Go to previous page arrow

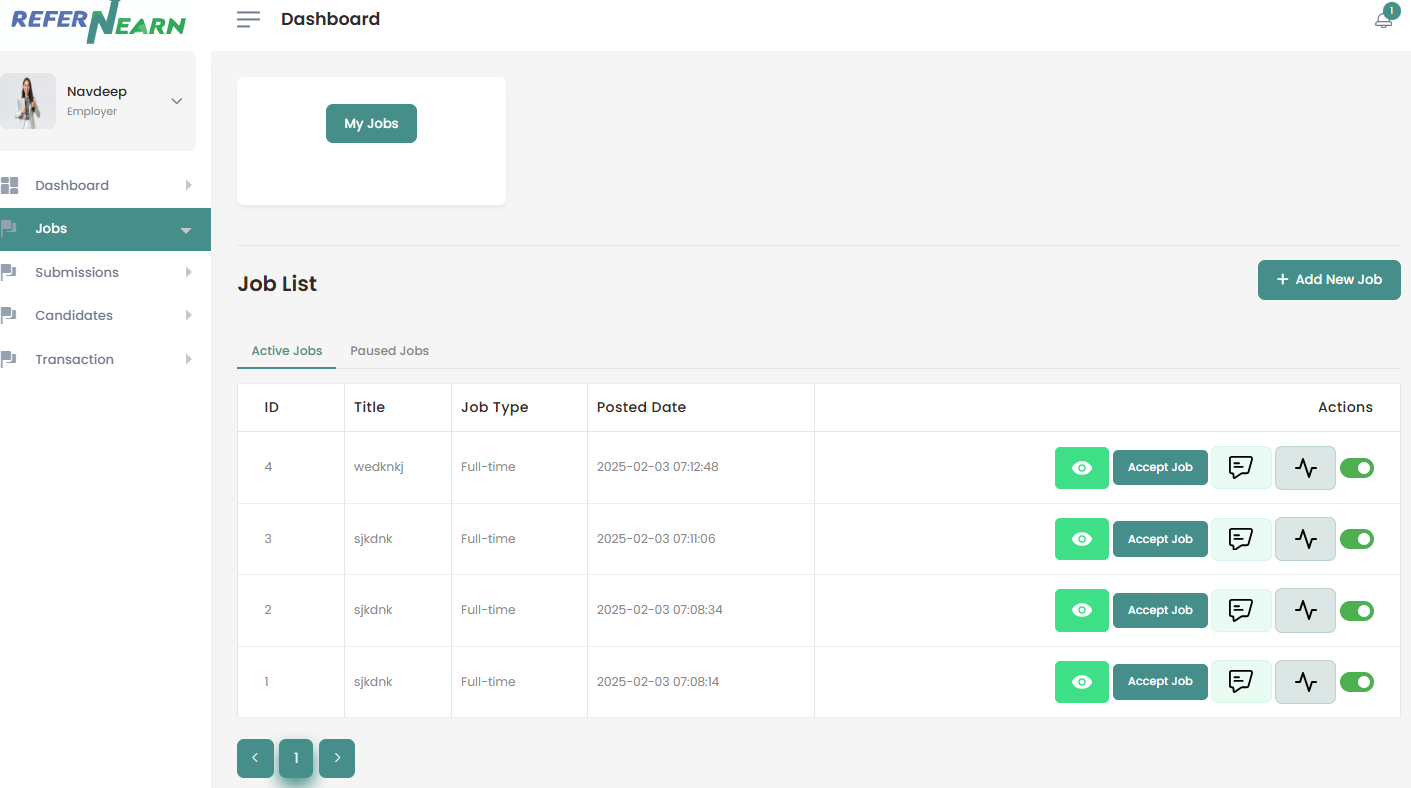(255, 758)
